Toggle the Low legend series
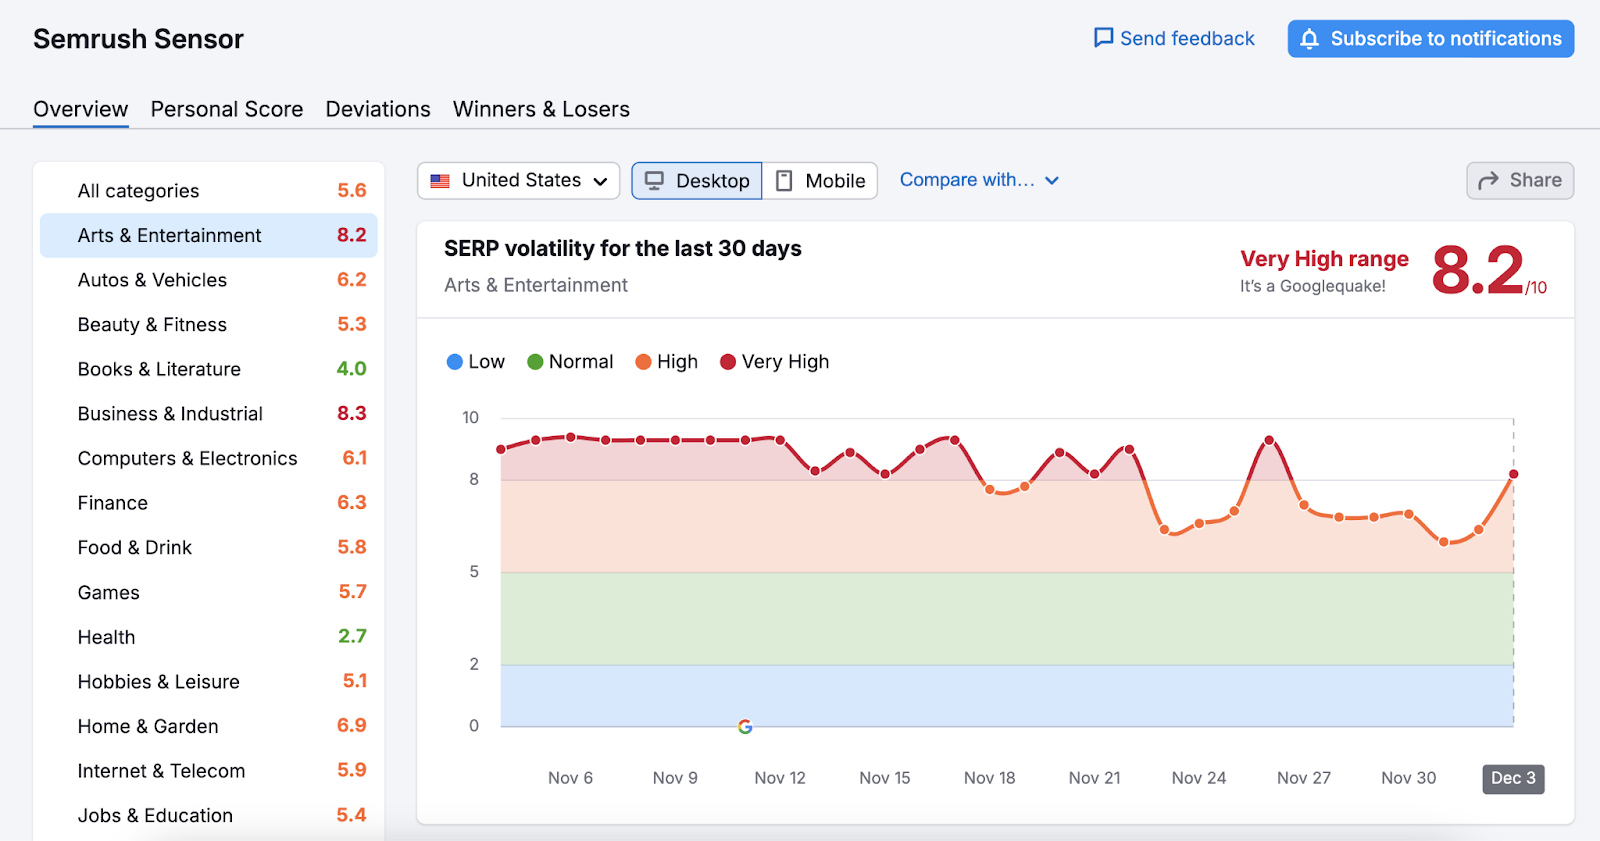 click(x=476, y=362)
